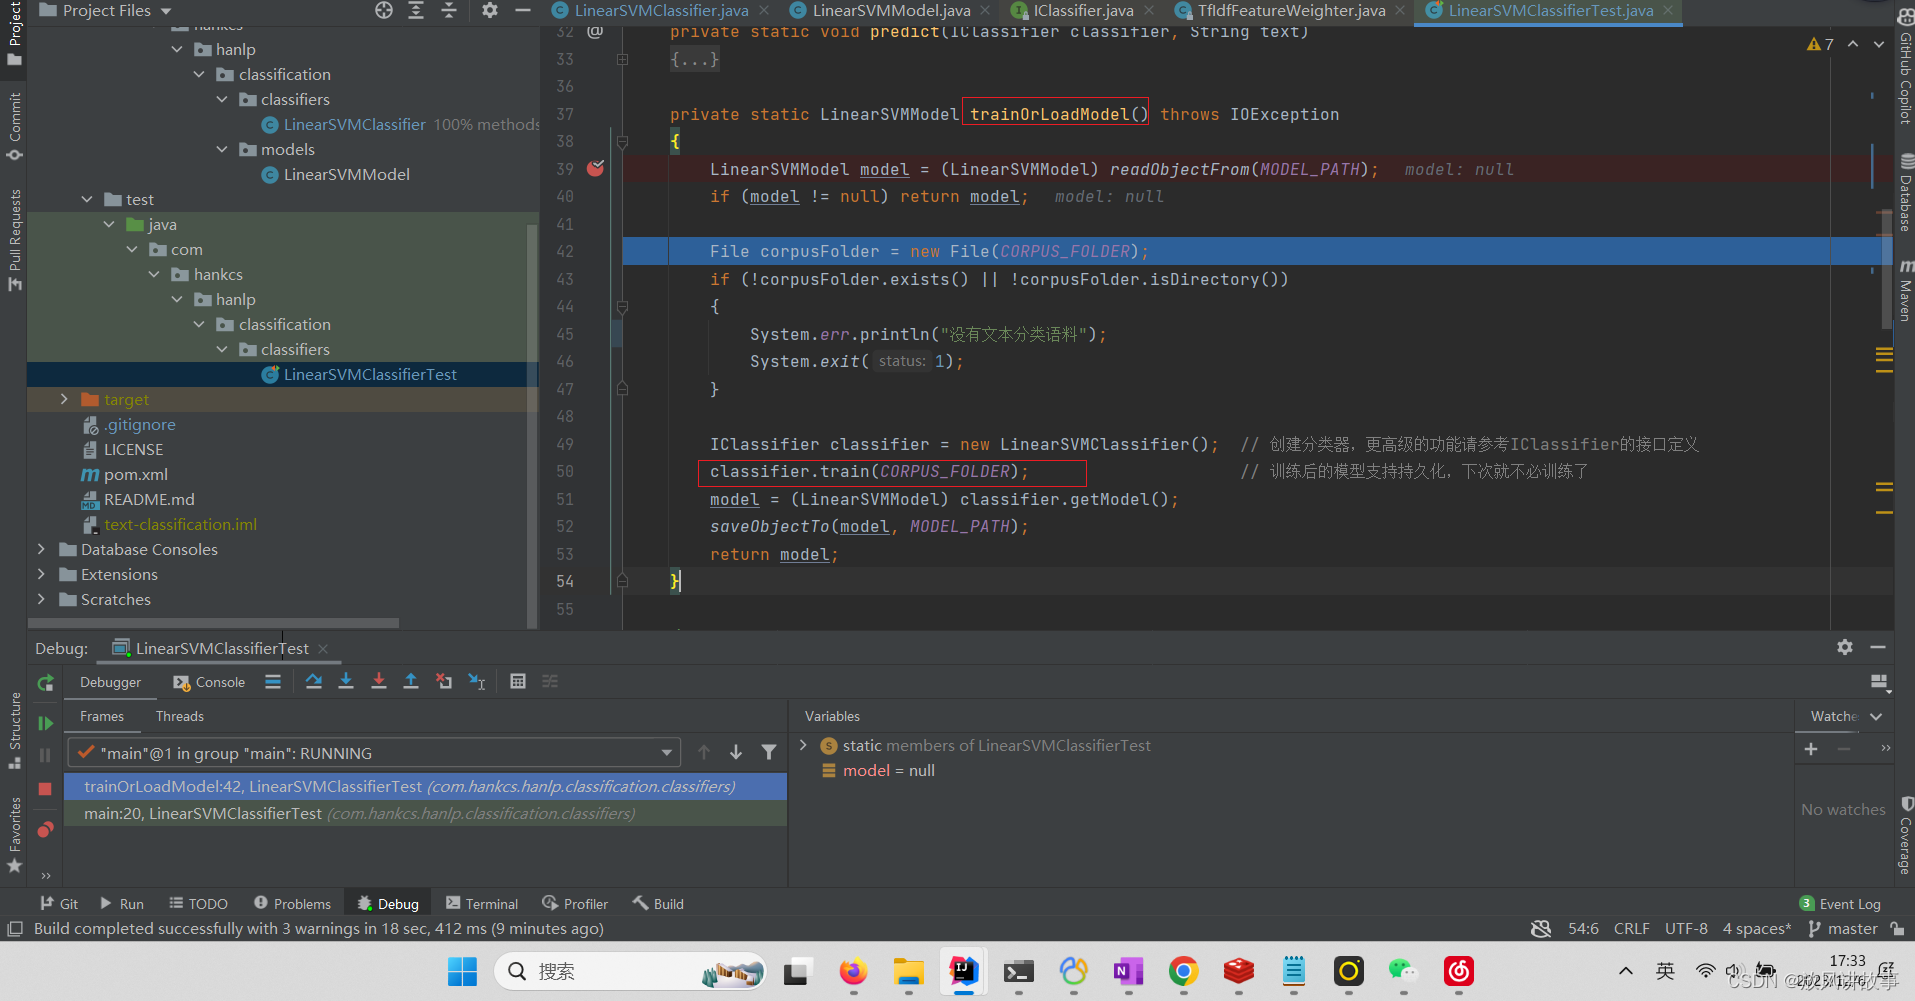Viewport: 1915px width, 1001px height.
Task: Resume program execution in debugger
Action: click(45, 723)
